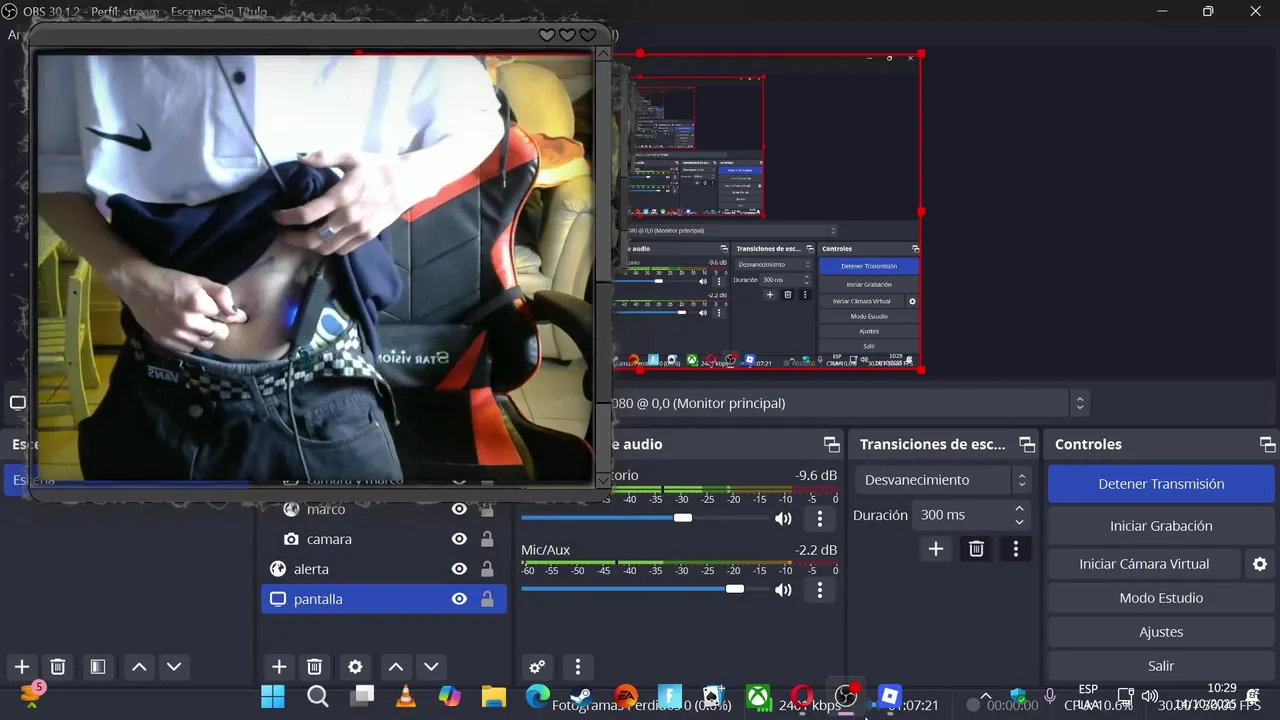Image resolution: width=1280 pixels, height=720 pixels.
Task: Open VLC from the taskbar
Action: (x=406, y=696)
